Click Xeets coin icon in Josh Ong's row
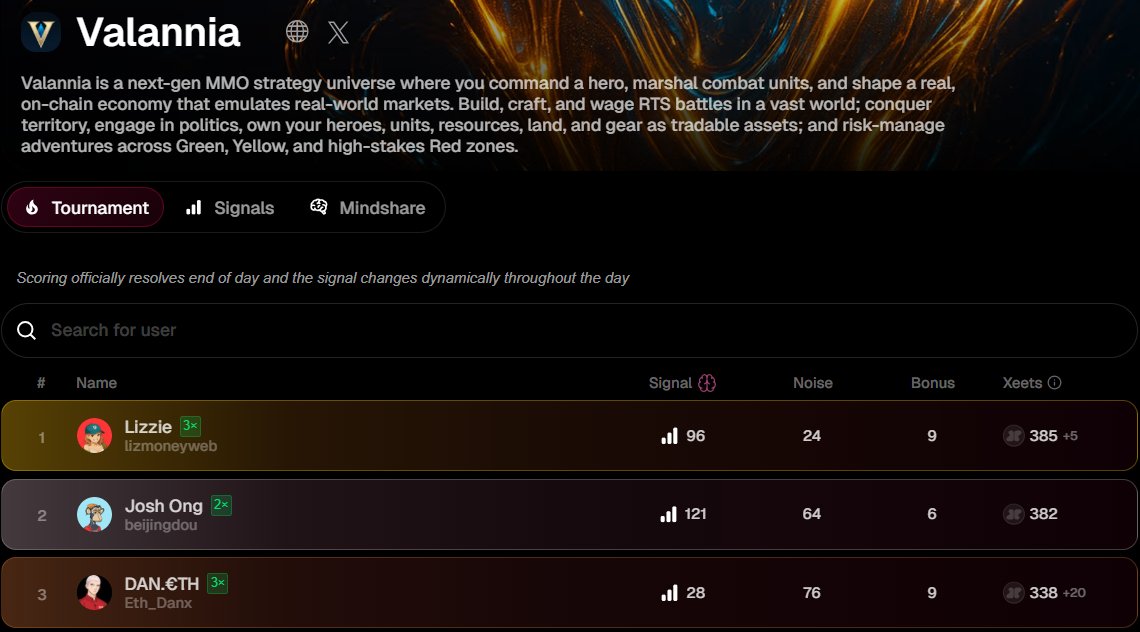The height and width of the screenshot is (632, 1140). tap(1013, 514)
